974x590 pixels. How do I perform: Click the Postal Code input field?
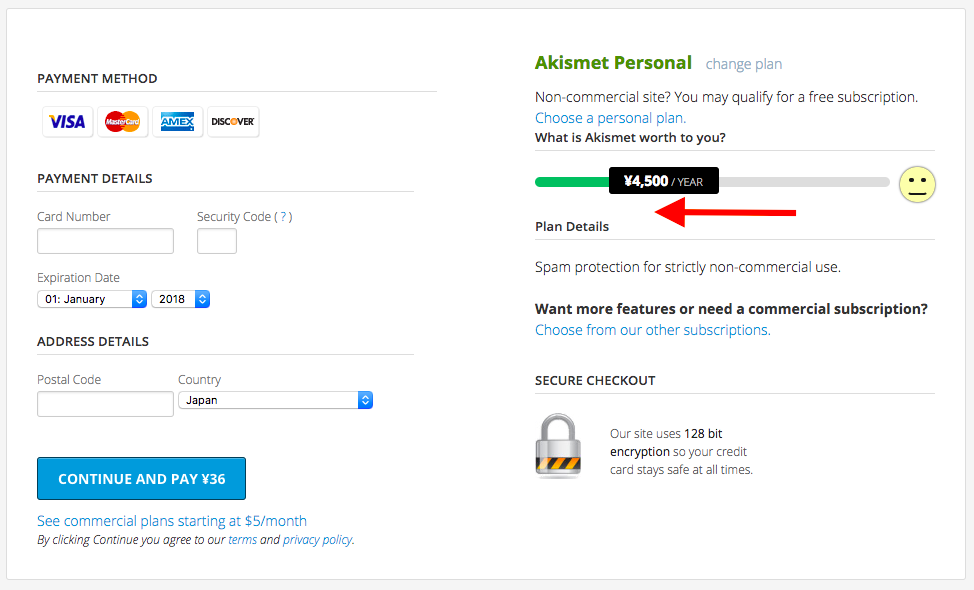pos(105,404)
